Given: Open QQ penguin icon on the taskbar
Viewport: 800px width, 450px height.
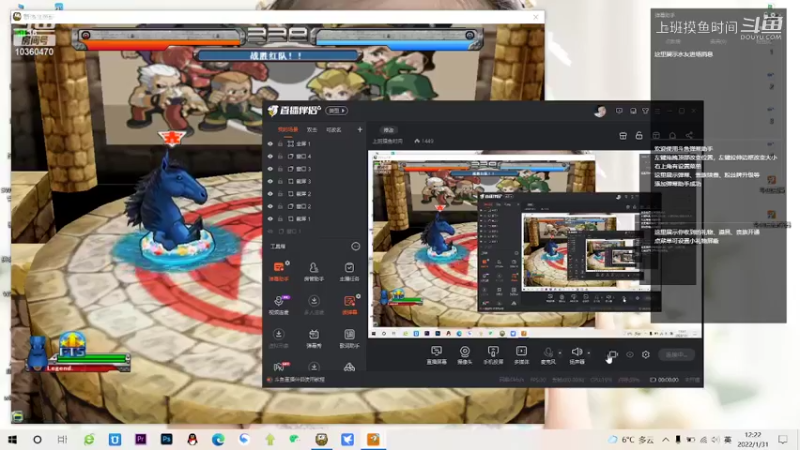Looking at the screenshot, I should 192,439.
